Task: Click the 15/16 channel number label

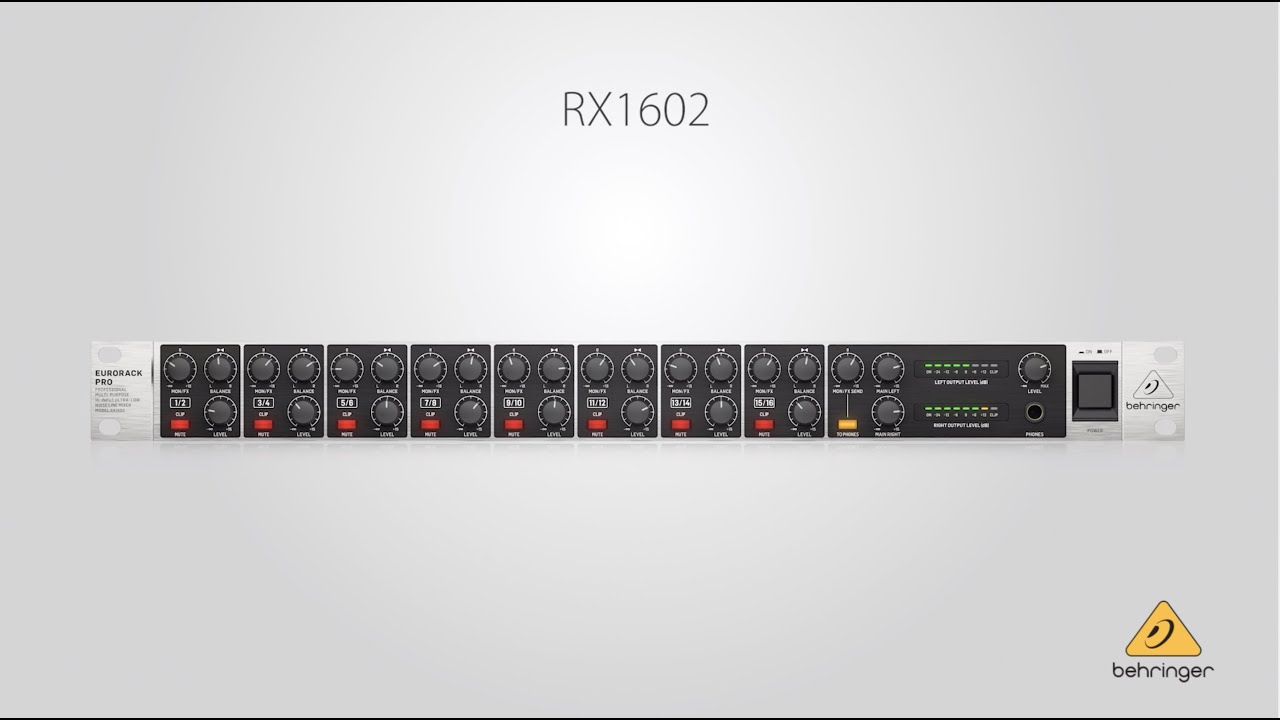Action: click(764, 402)
